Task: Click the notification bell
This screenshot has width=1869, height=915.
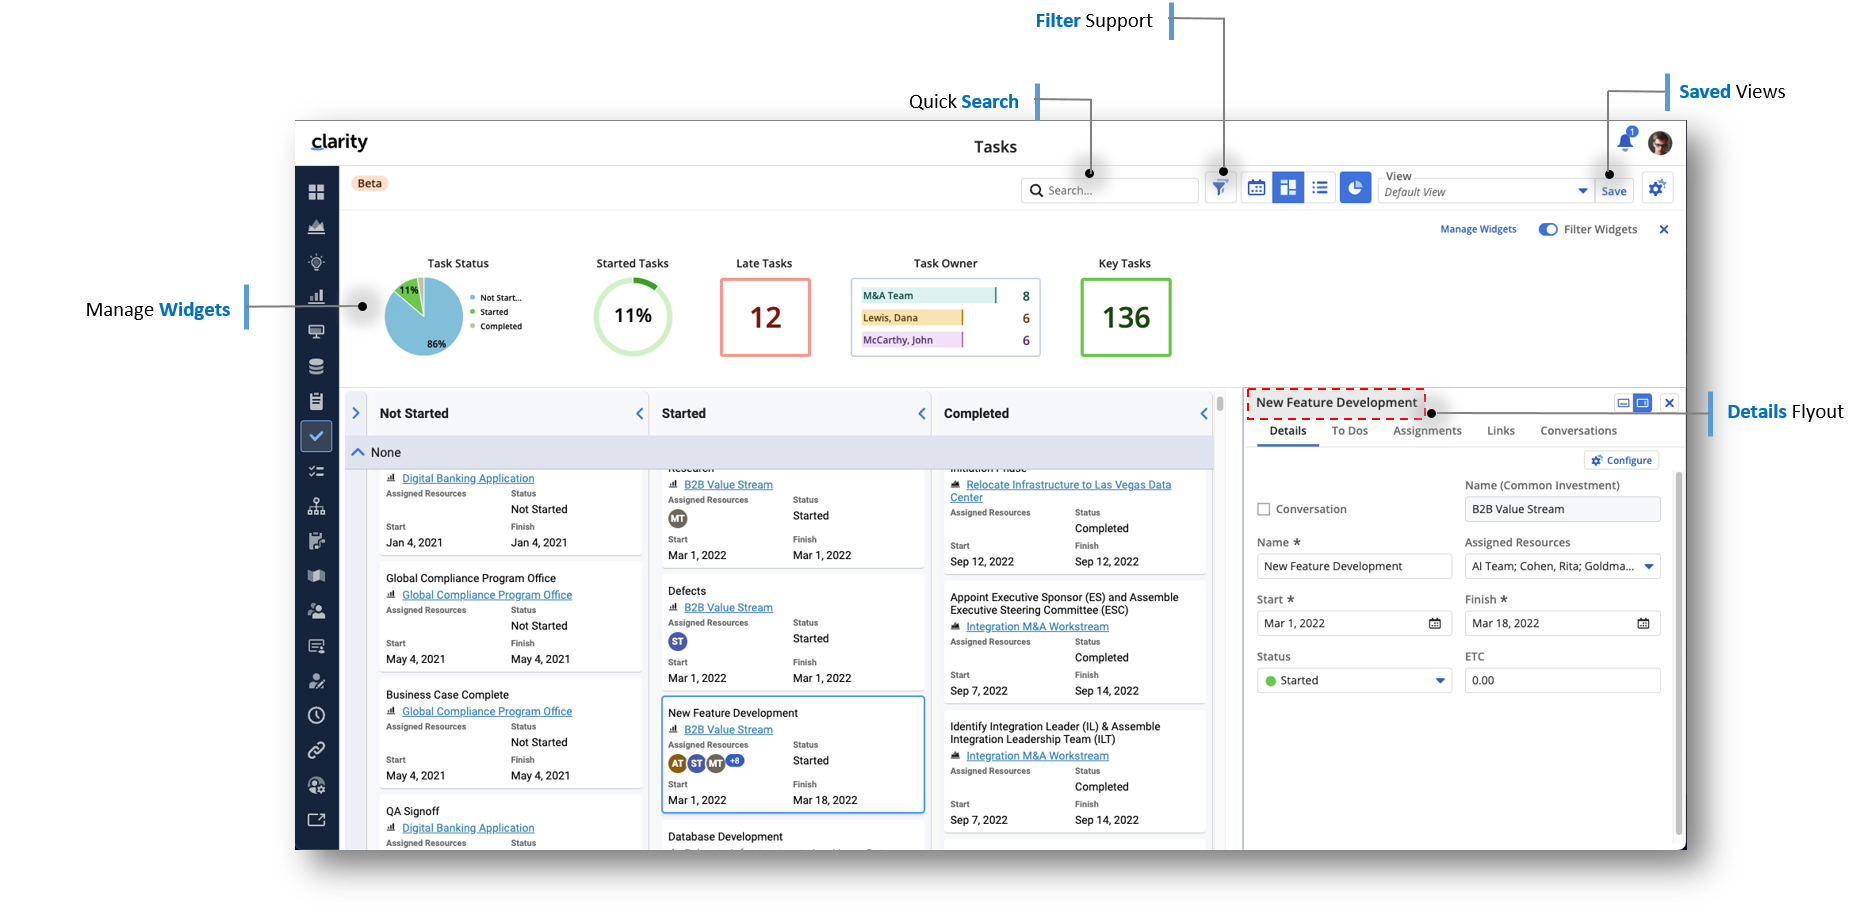Action: pos(1623,142)
